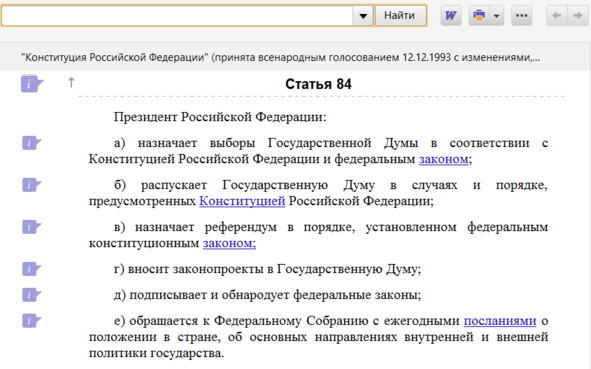
Task: Open info icon for paragraph е) обращается
Action: pos(31,321)
